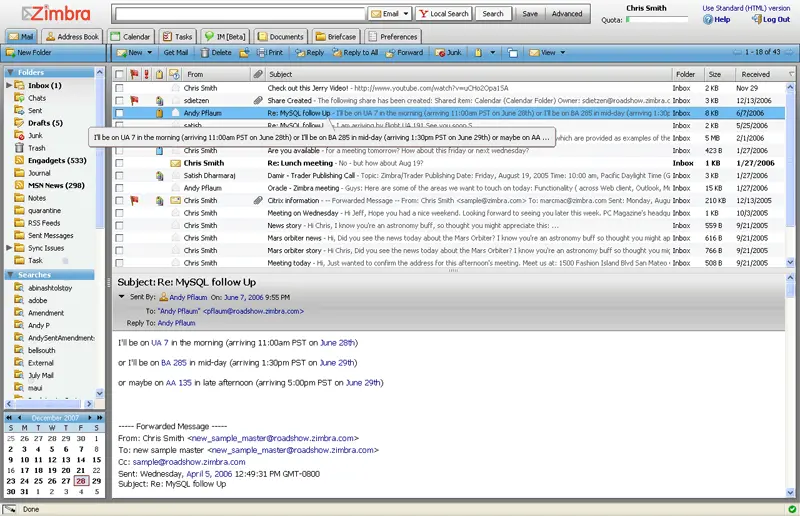Switch to the Calendar tab

tap(131, 36)
